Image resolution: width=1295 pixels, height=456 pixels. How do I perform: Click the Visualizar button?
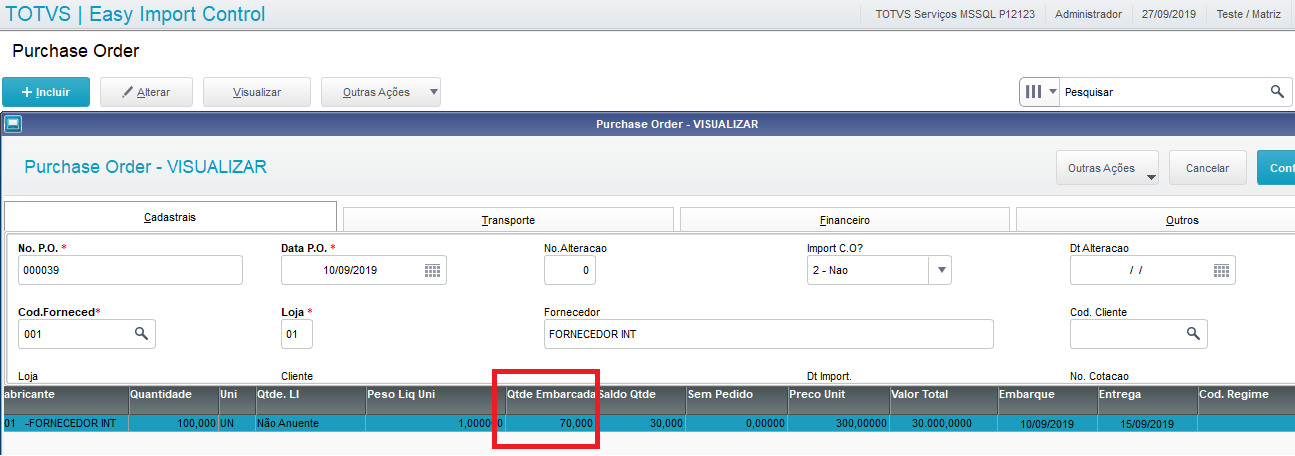point(257,92)
